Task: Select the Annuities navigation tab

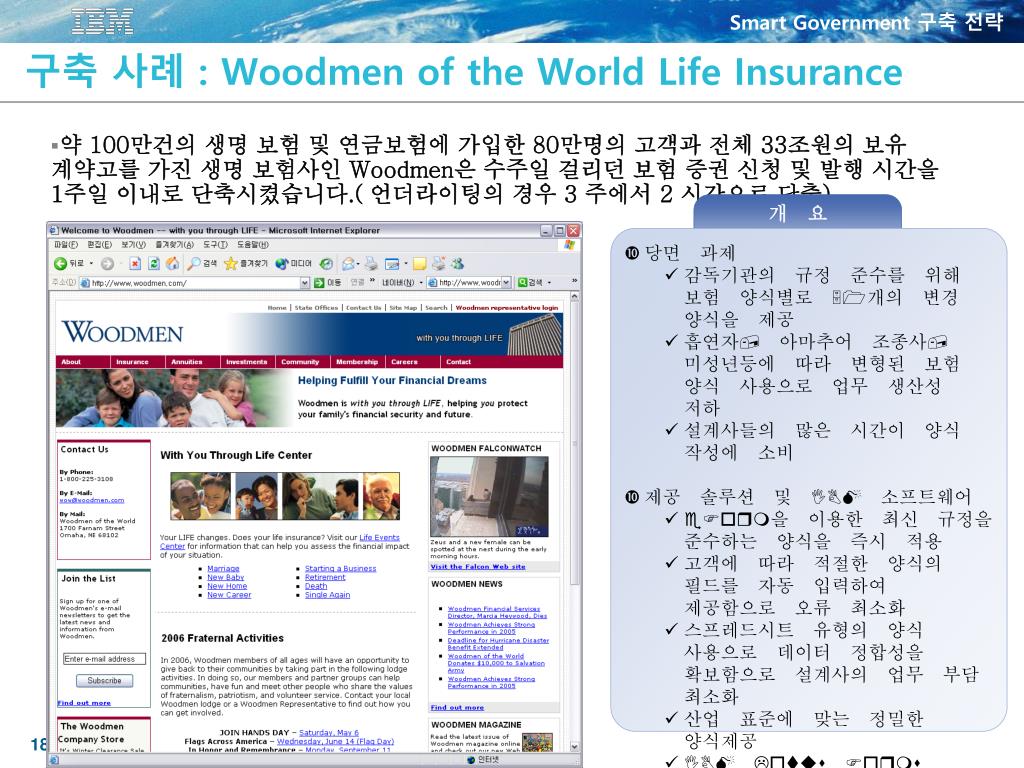Action: 187,362
